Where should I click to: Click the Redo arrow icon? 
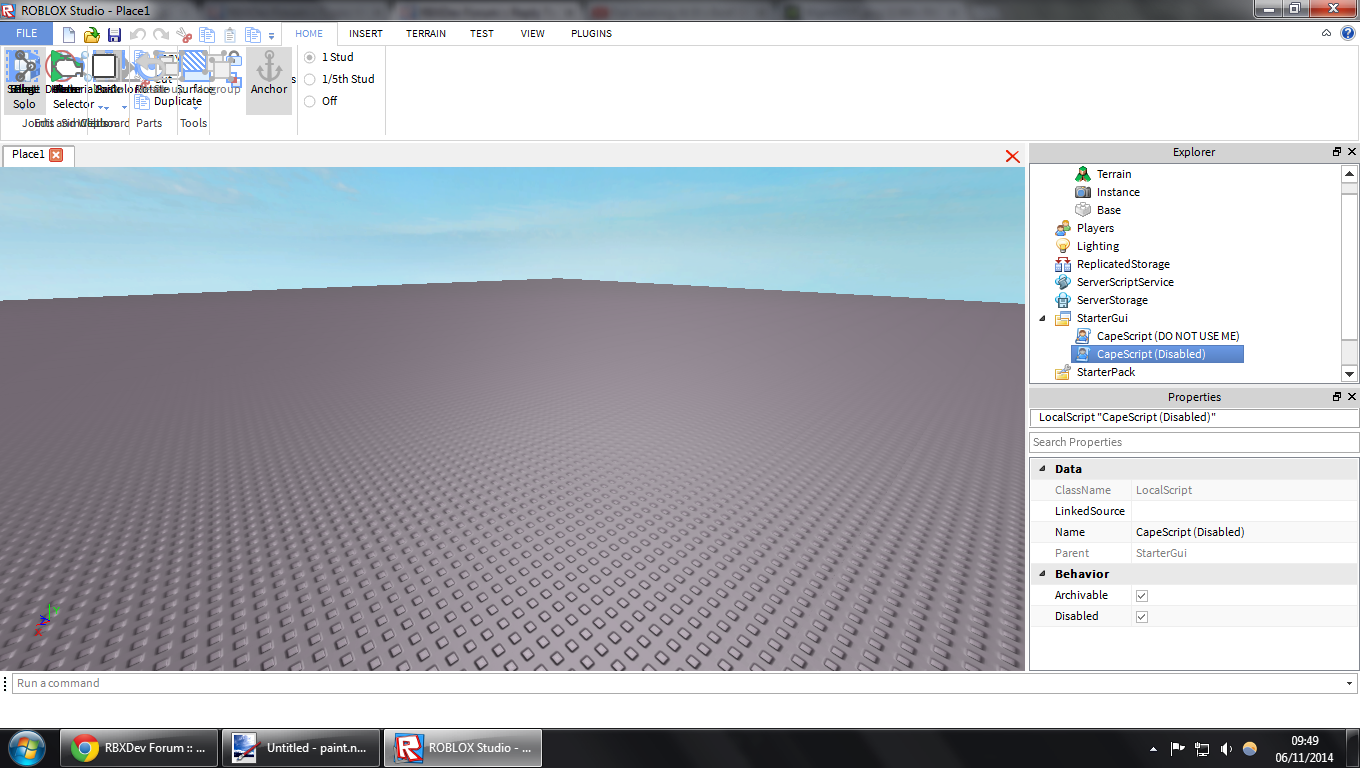point(161,35)
